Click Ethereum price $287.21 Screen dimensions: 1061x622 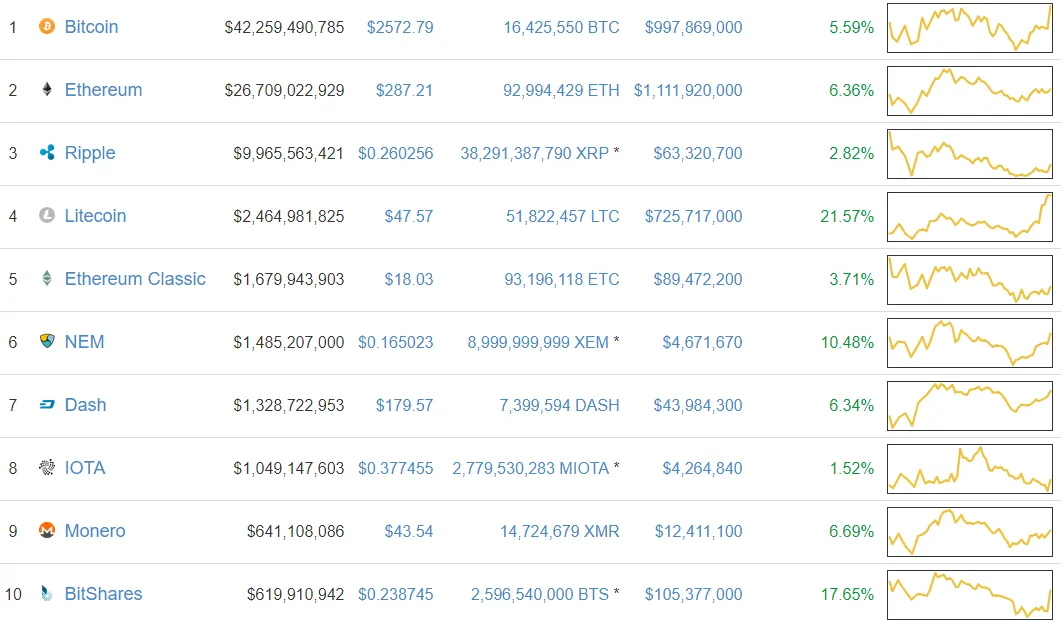pyautogui.click(x=404, y=90)
